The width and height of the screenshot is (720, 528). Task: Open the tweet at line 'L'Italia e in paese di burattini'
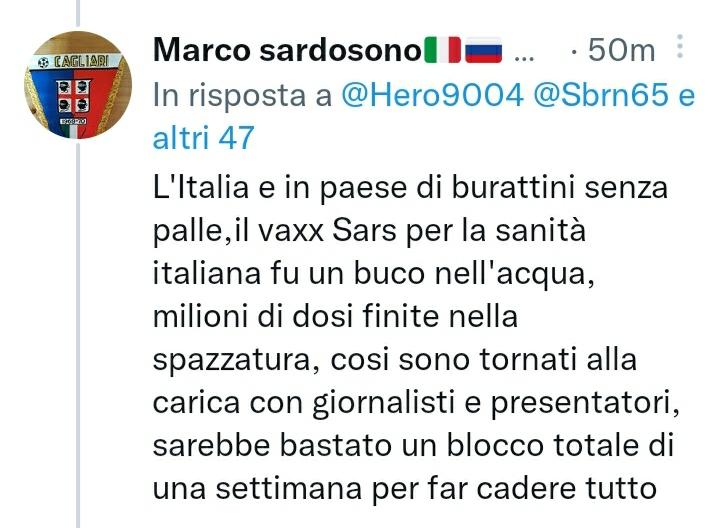click(x=410, y=188)
